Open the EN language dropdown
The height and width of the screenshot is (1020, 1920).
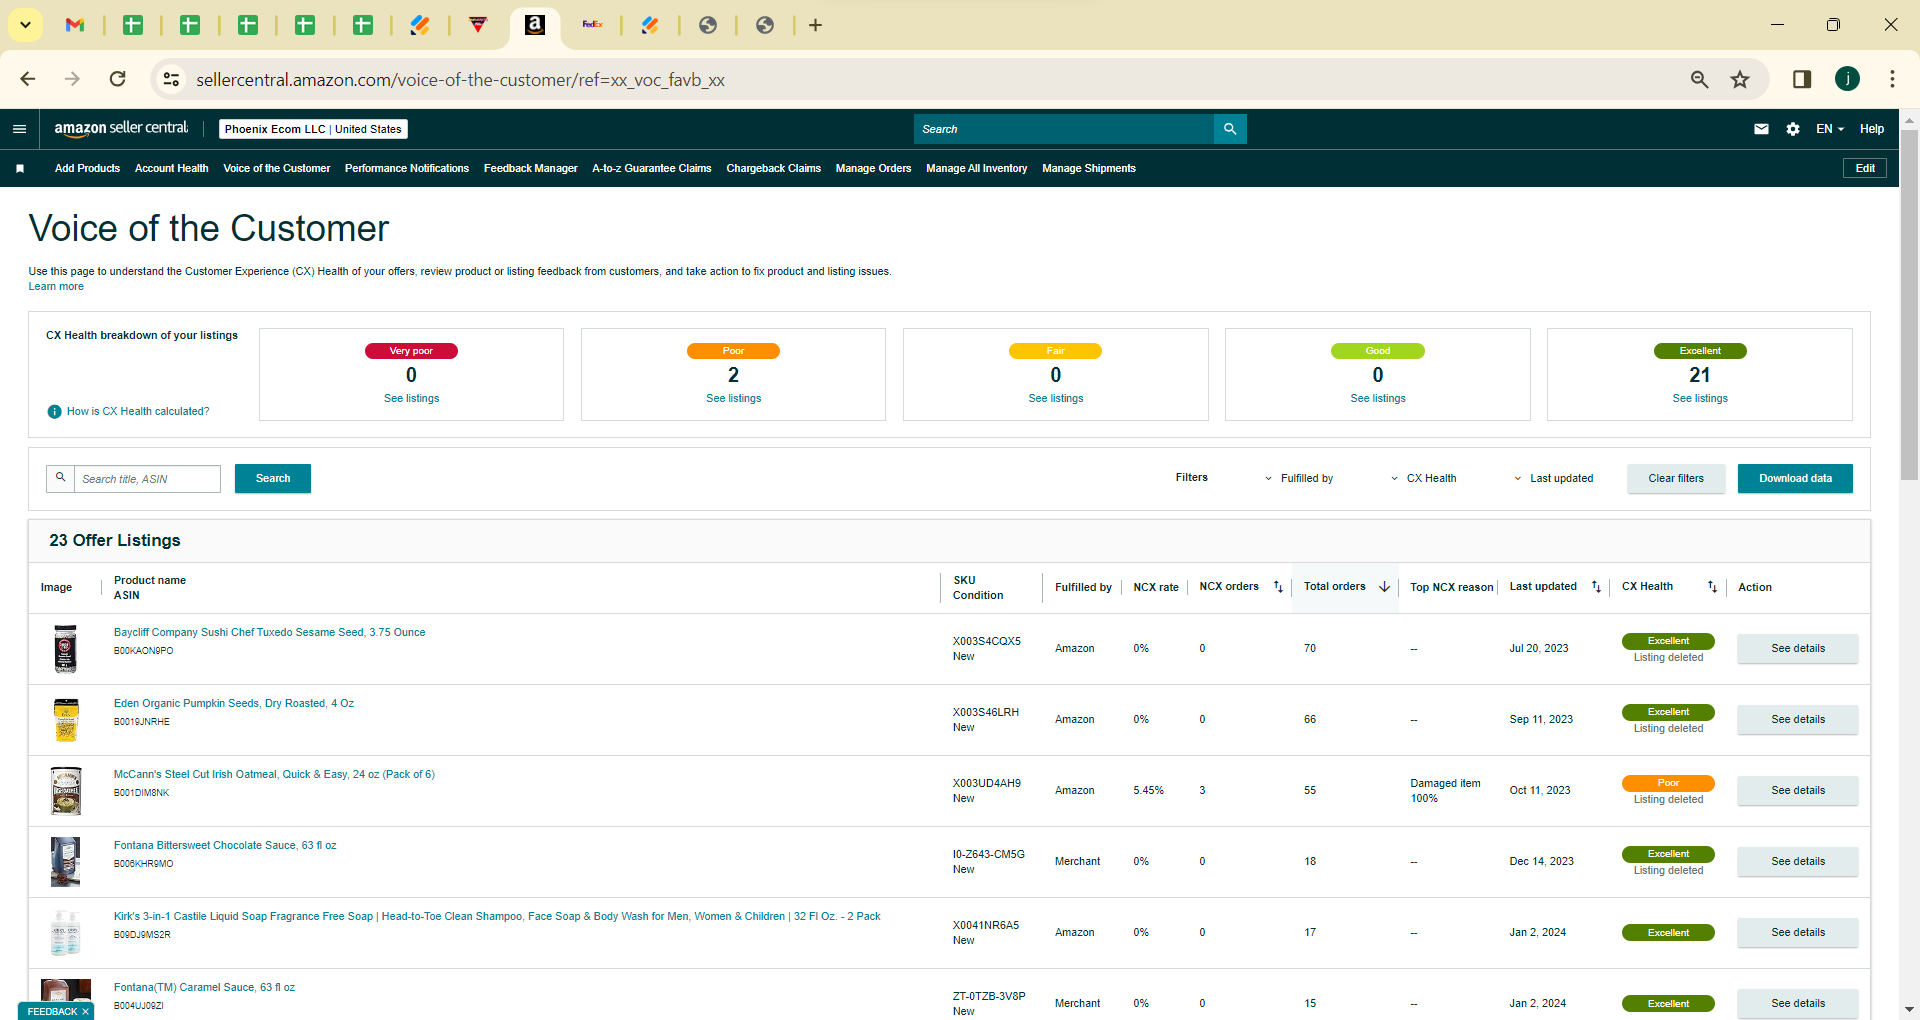1830,129
